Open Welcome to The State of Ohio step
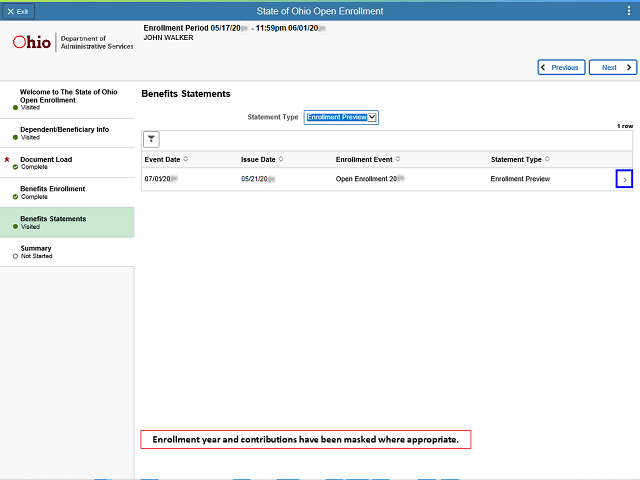 (67, 100)
